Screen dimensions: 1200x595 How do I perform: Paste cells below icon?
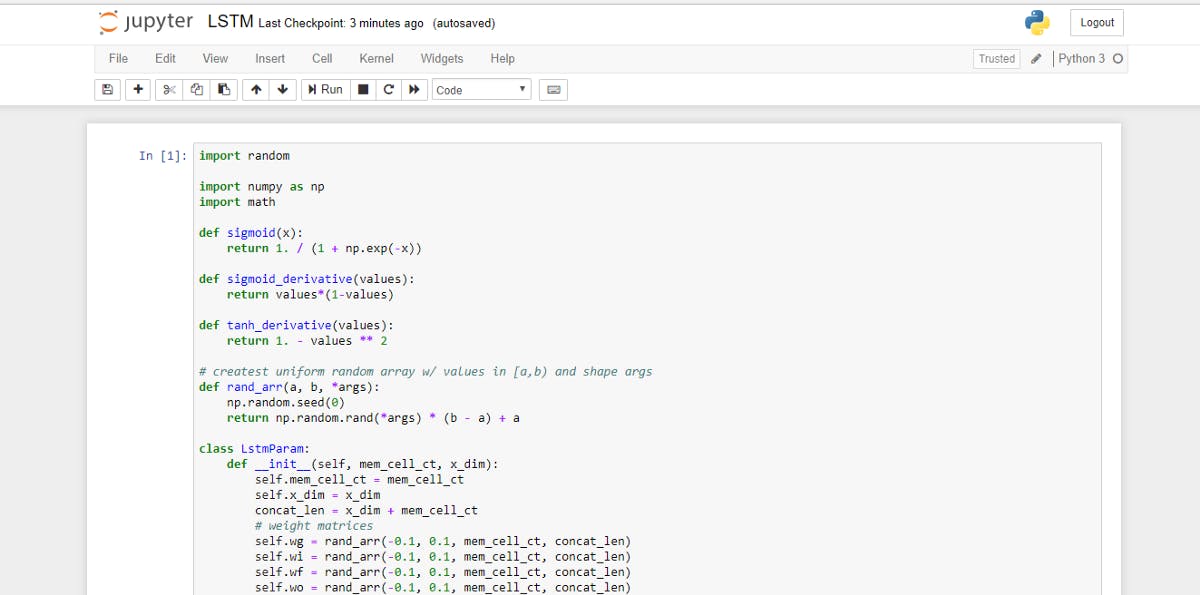pos(225,90)
